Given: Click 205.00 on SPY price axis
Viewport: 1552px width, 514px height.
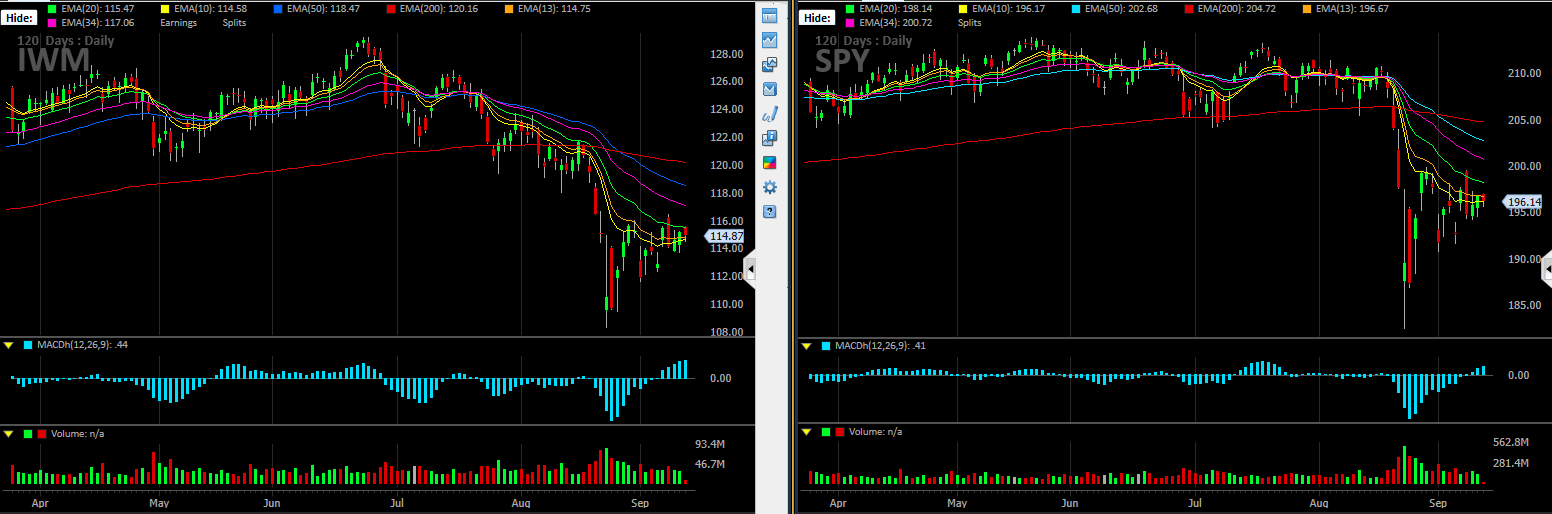Looking at the screenshot, I should pyautogui.click(x=1524, y=120).
